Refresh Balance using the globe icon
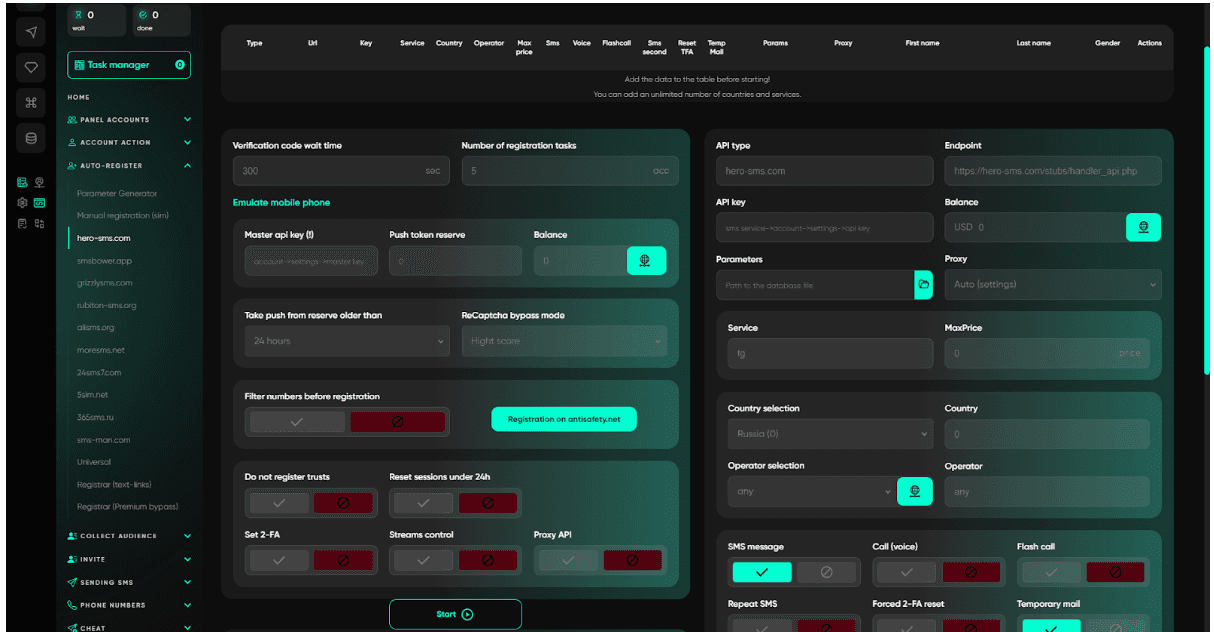1214x632 pixels. click(1143, 227)
